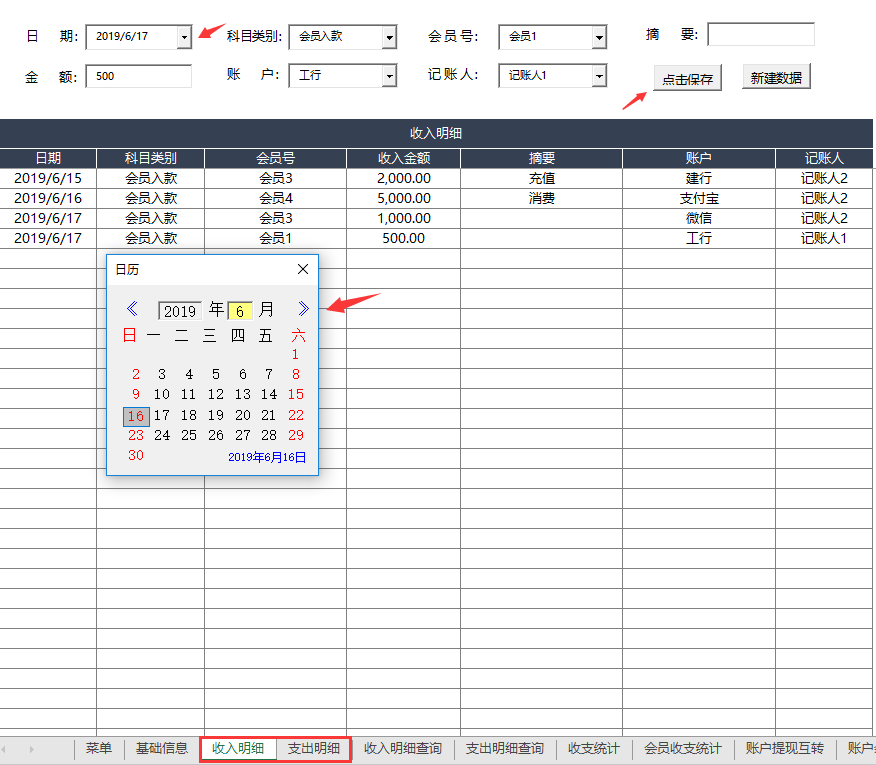Click the 微信 account cell
The height and width of the screenshot is (765, 876).
pyautogui.click(x=699, y=218)
